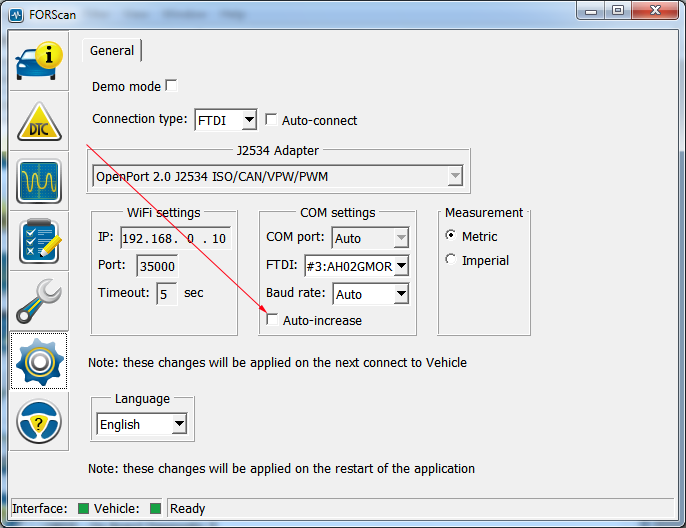Image resolution: width=686 pixels, height=528 pixels.
Task: Click the WiFi IP address field
Action: pos(175,238)
